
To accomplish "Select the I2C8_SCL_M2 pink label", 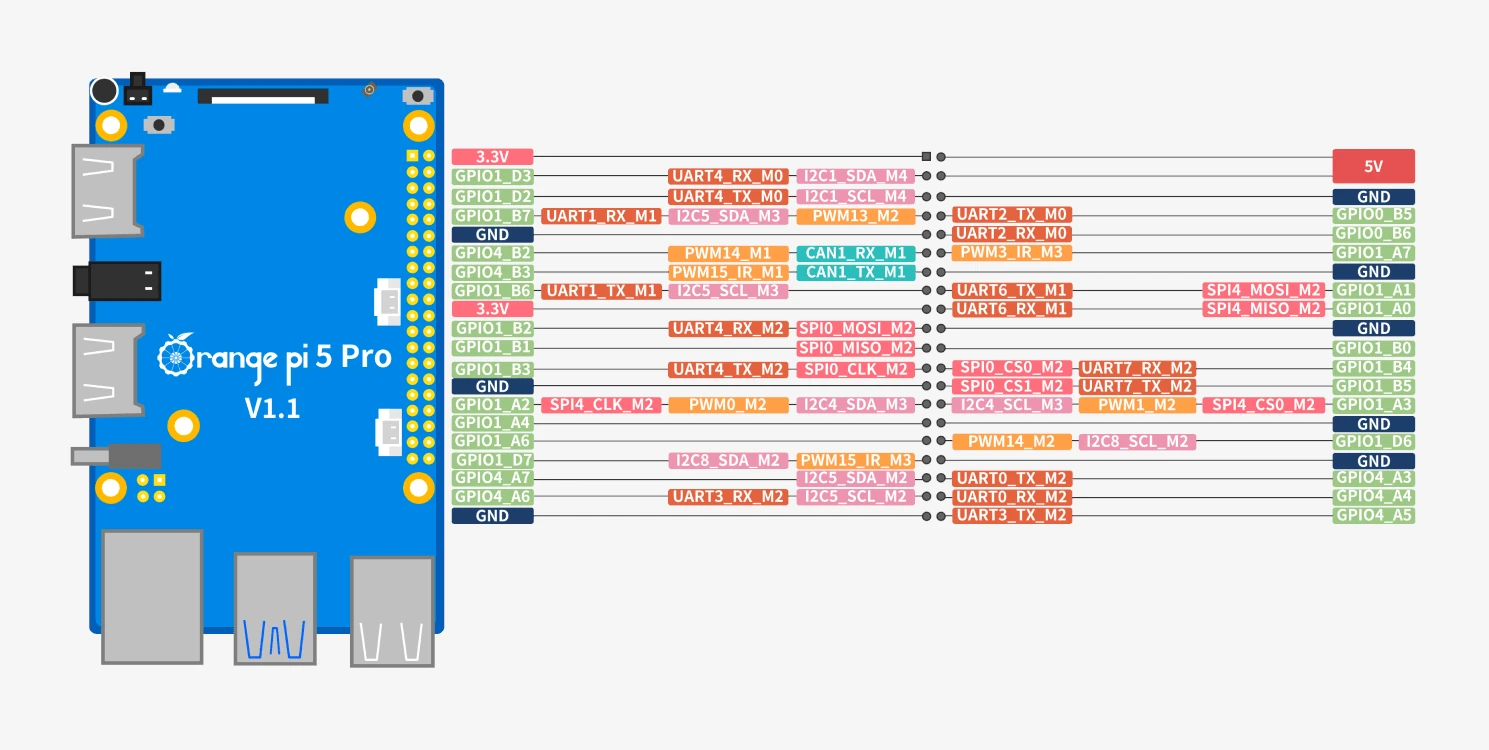I will pyautogui.click(x=1137, y=441).
